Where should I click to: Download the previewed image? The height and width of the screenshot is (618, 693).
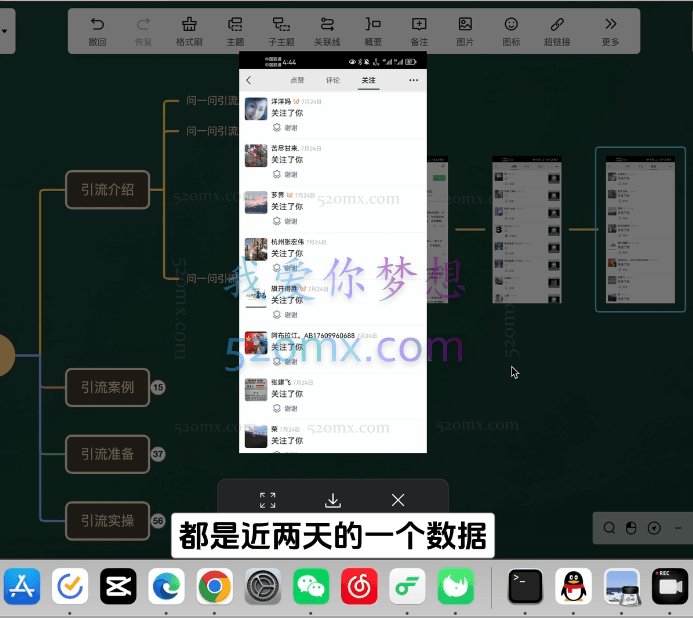[333, 500]
